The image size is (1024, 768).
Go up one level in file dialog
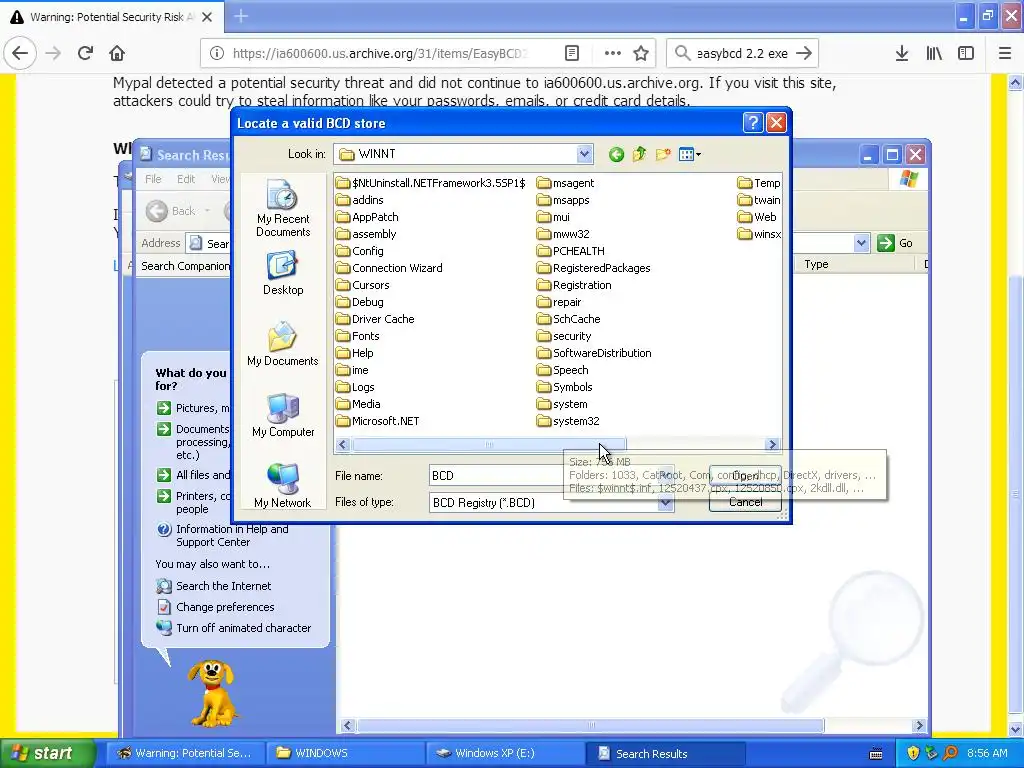(x=639, y=154)
